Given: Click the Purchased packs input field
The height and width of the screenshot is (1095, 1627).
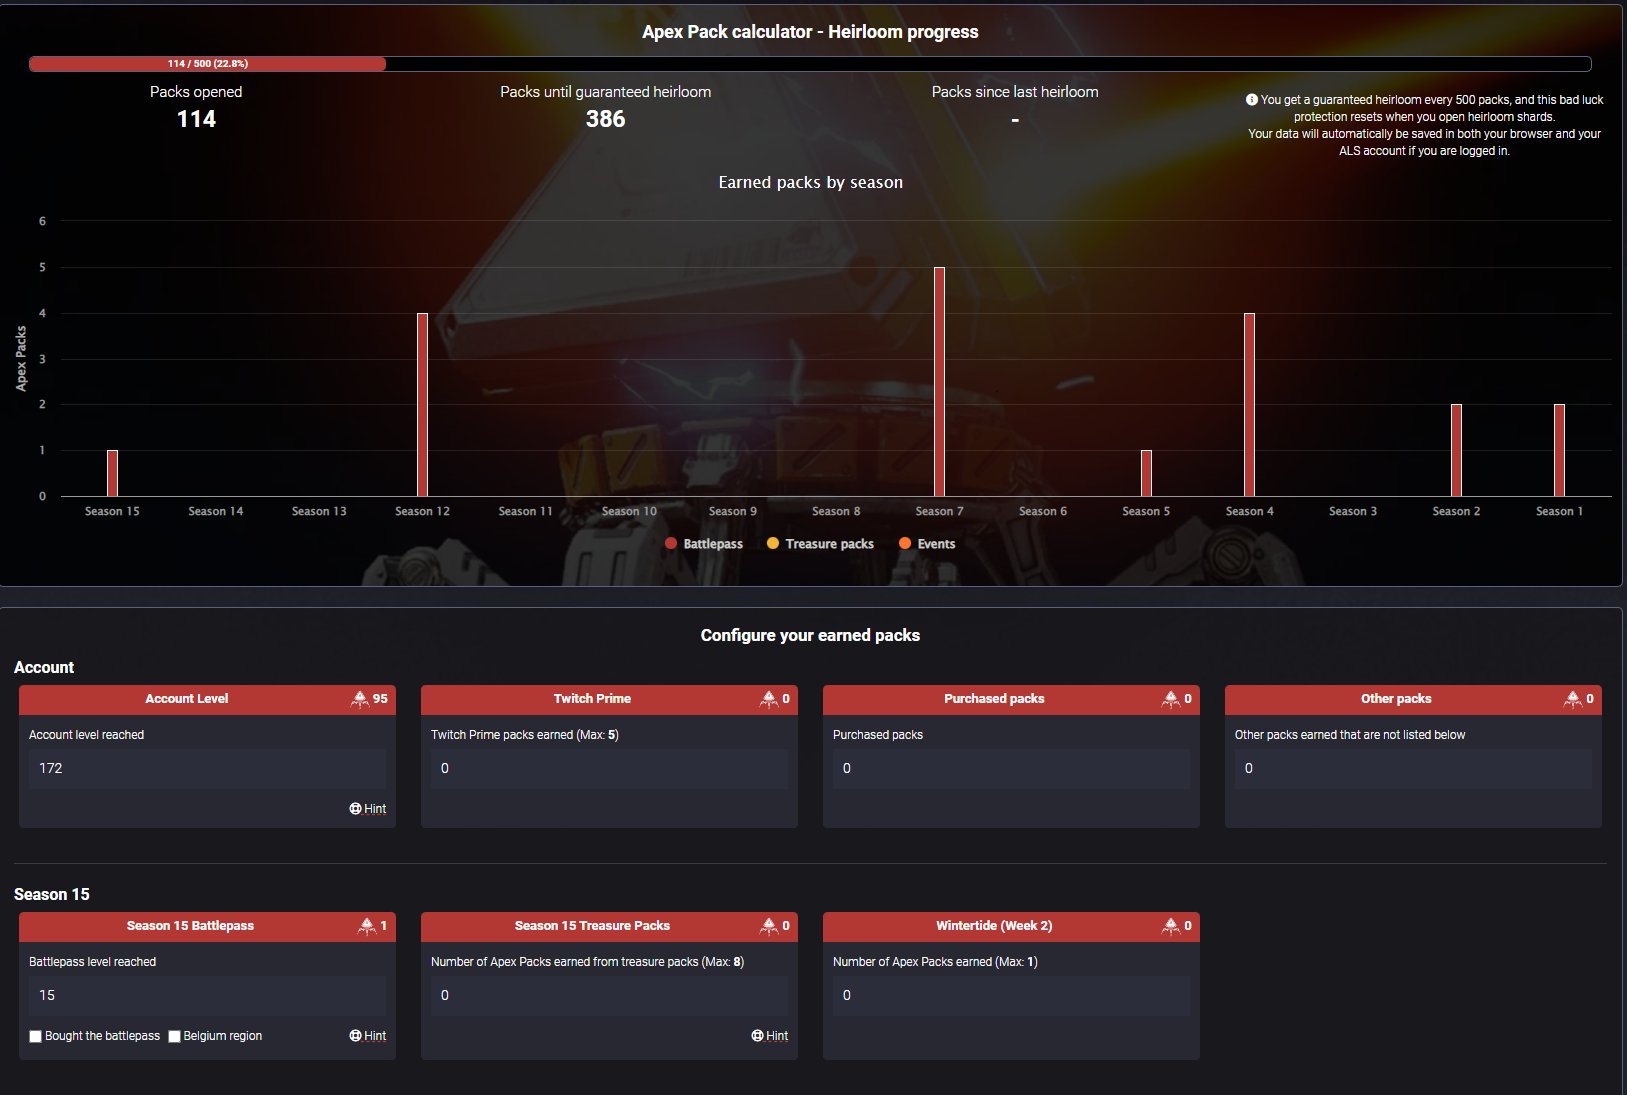Looking at the screenshot, I should 1011,769.
